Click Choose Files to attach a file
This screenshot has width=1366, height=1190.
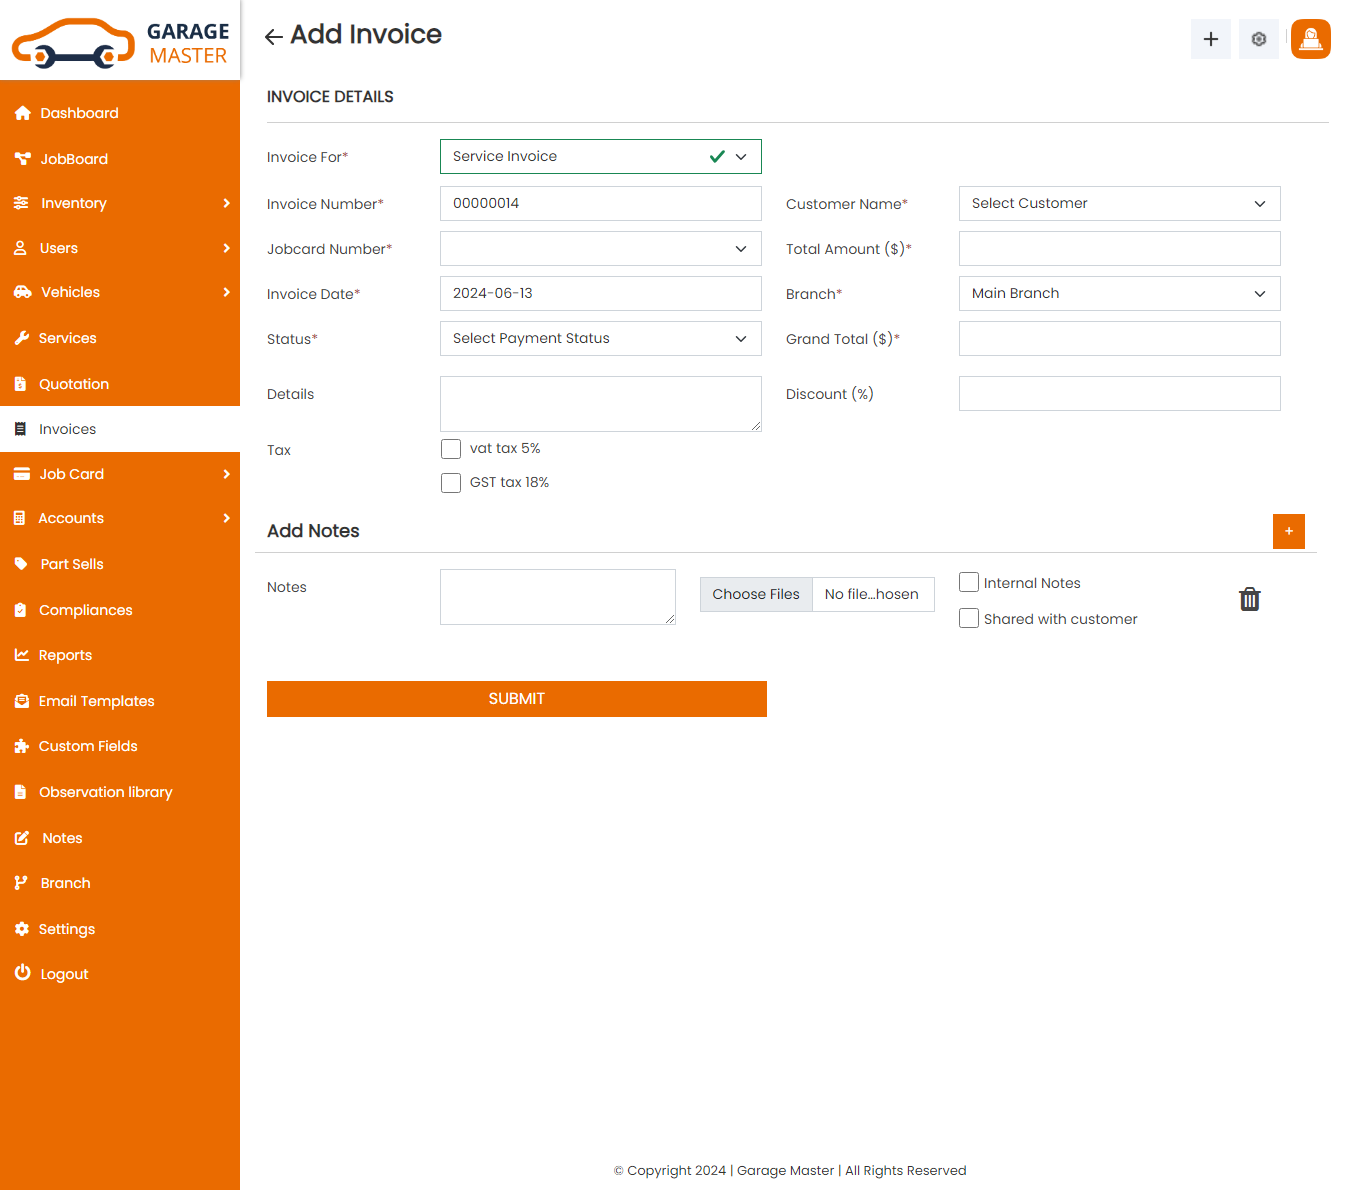pos(755,594)
